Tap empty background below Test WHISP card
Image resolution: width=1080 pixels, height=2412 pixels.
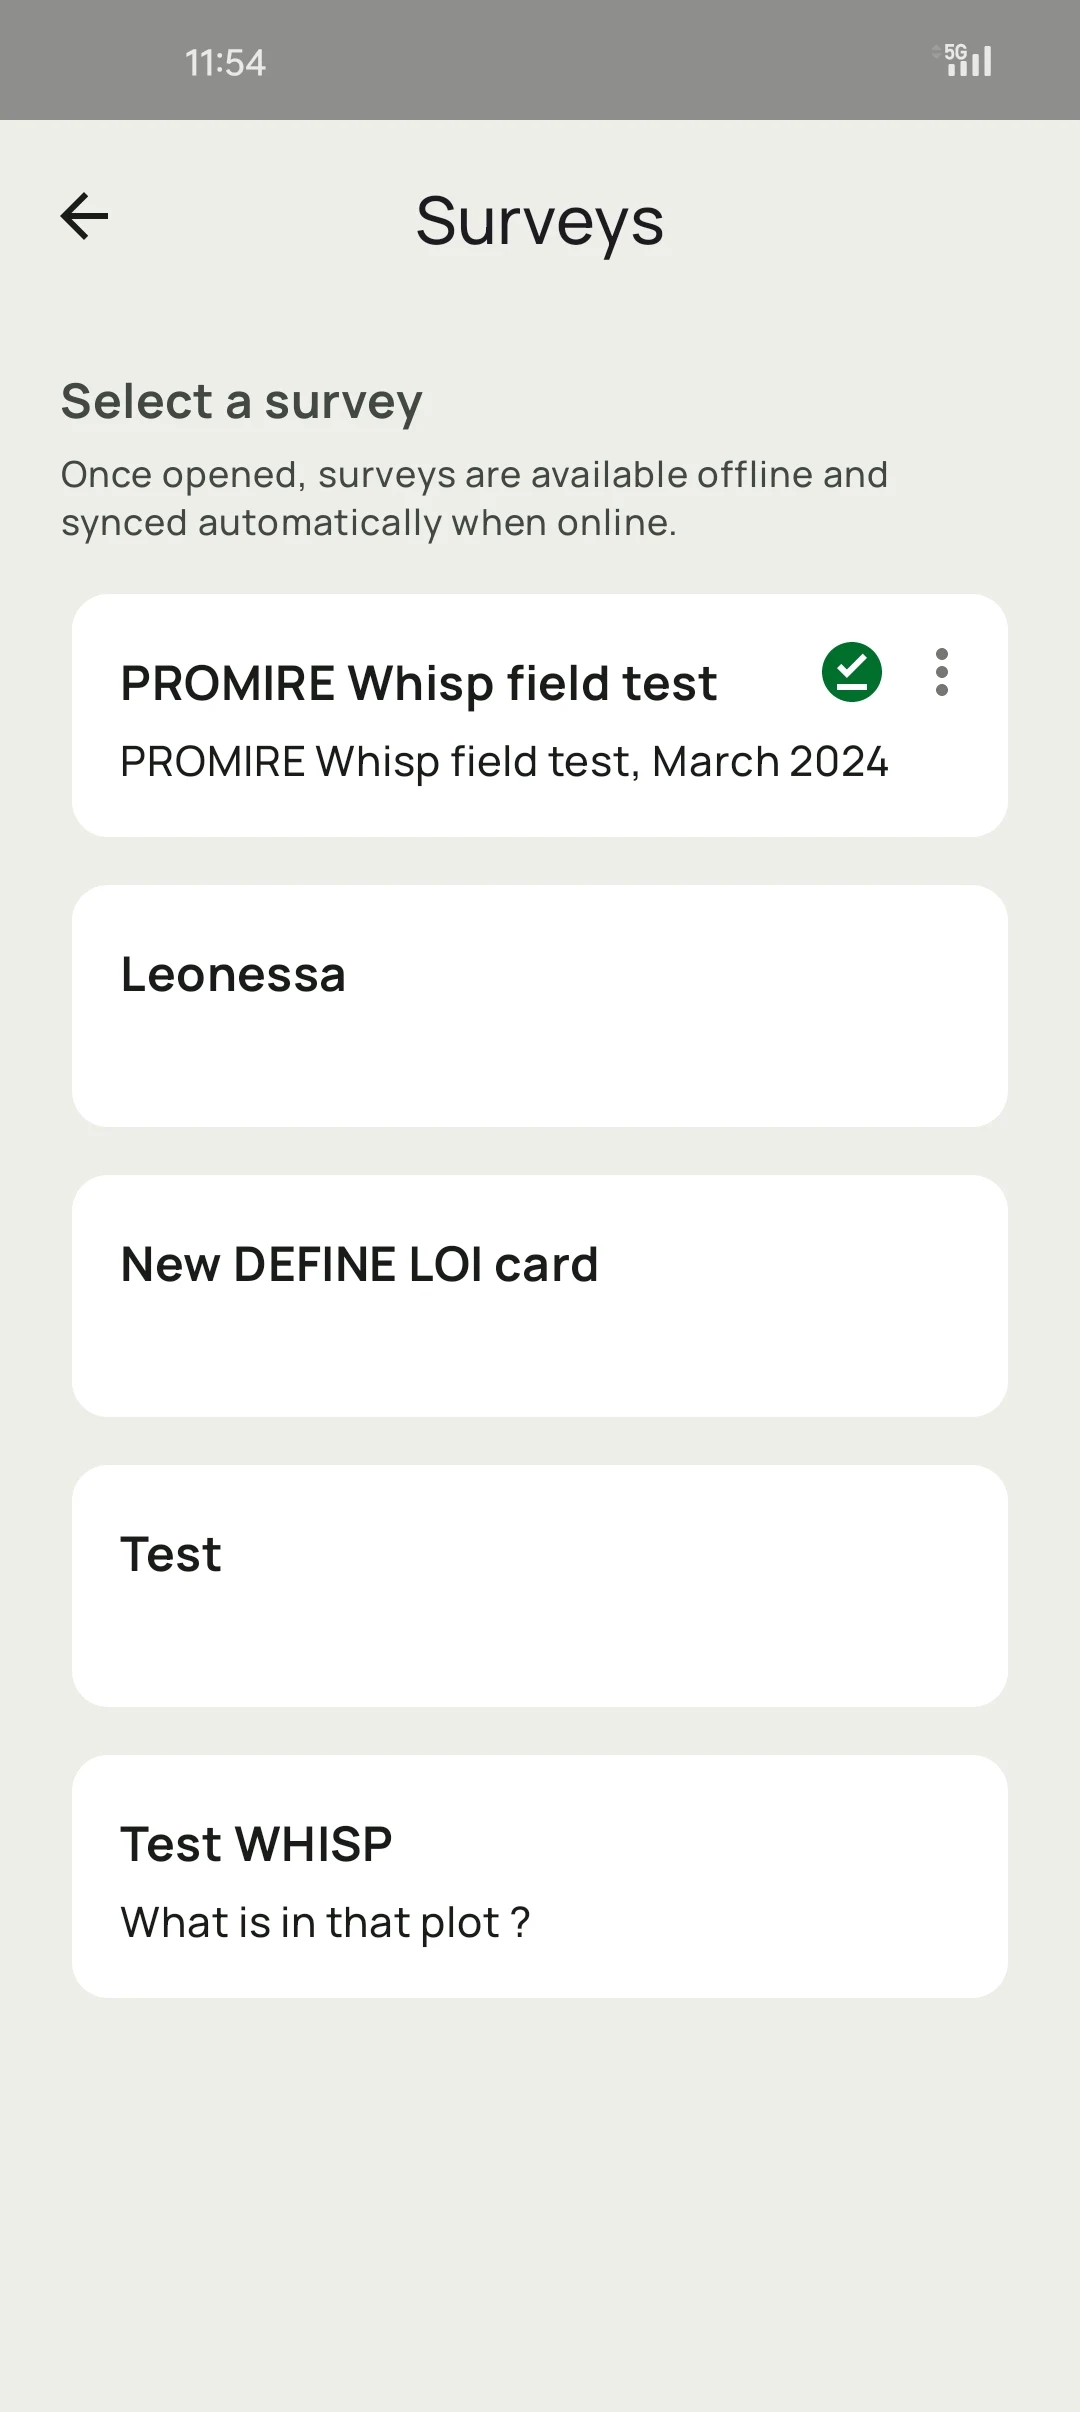(540, 2200)
